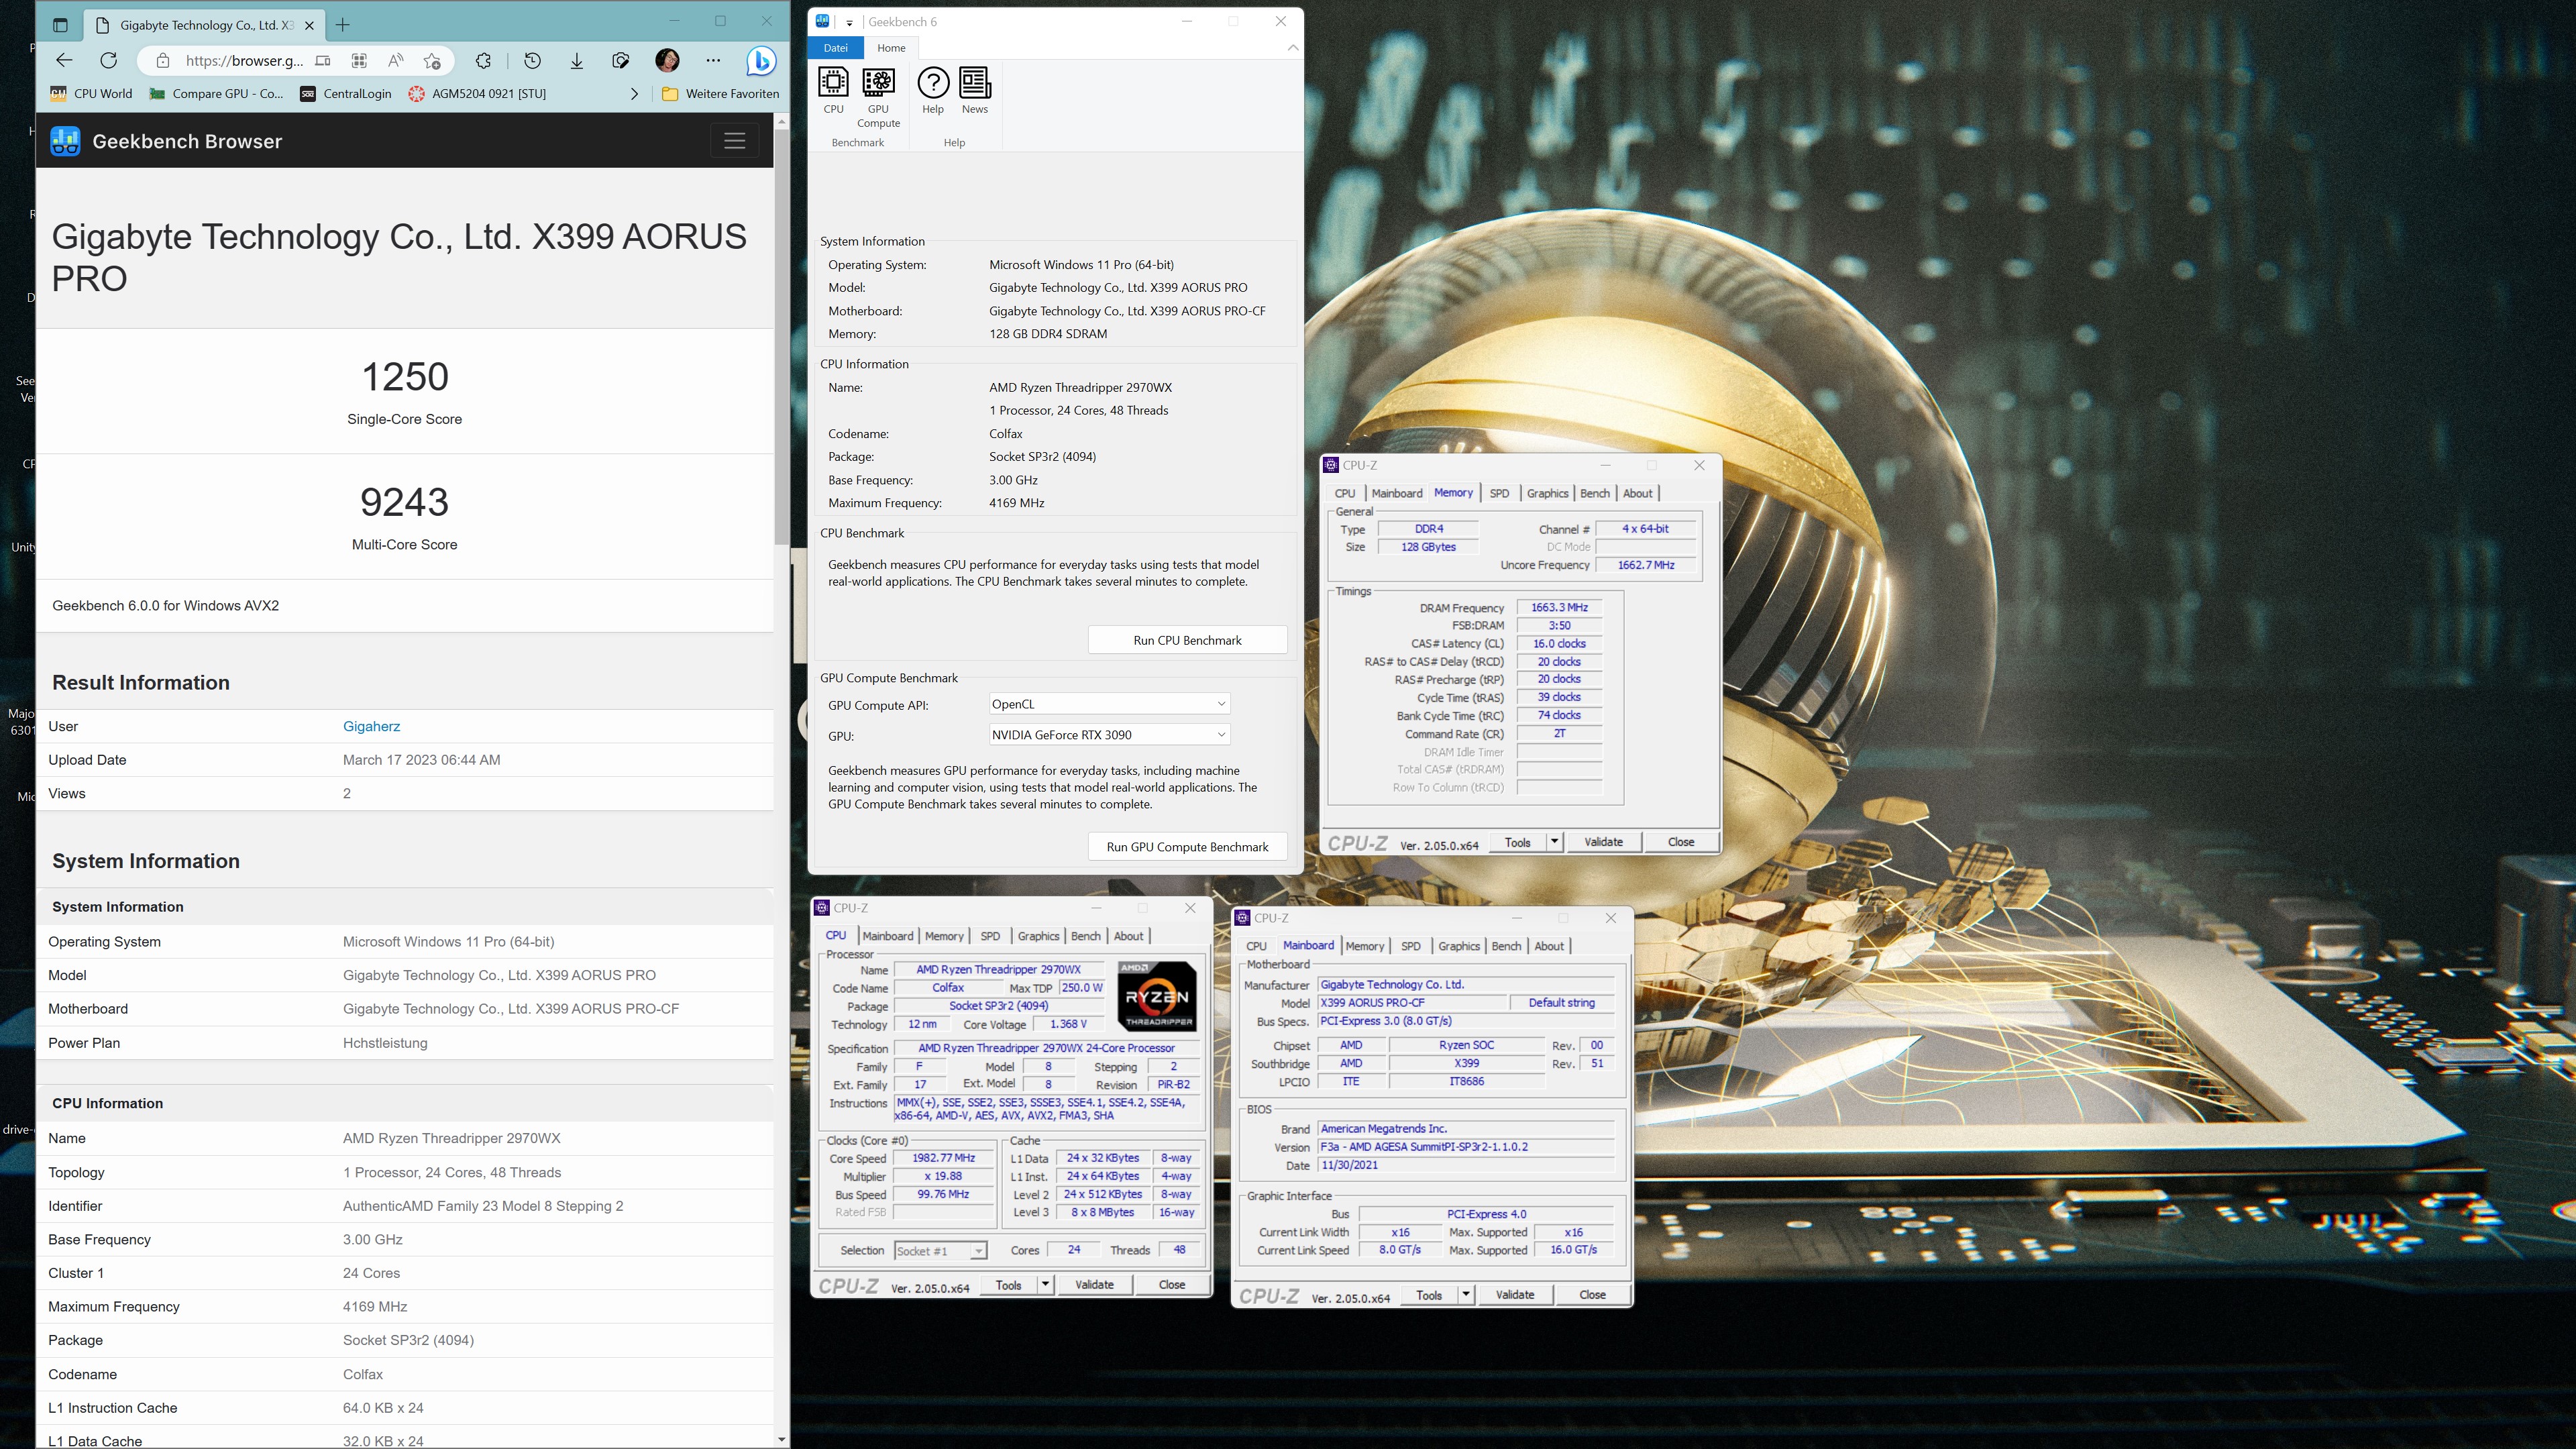This screenshot has width=2576, height=1449.
Task: Expand Tools dropdown arrow in CPU-Z Mainboard window
Action: pos(1465,1294)
